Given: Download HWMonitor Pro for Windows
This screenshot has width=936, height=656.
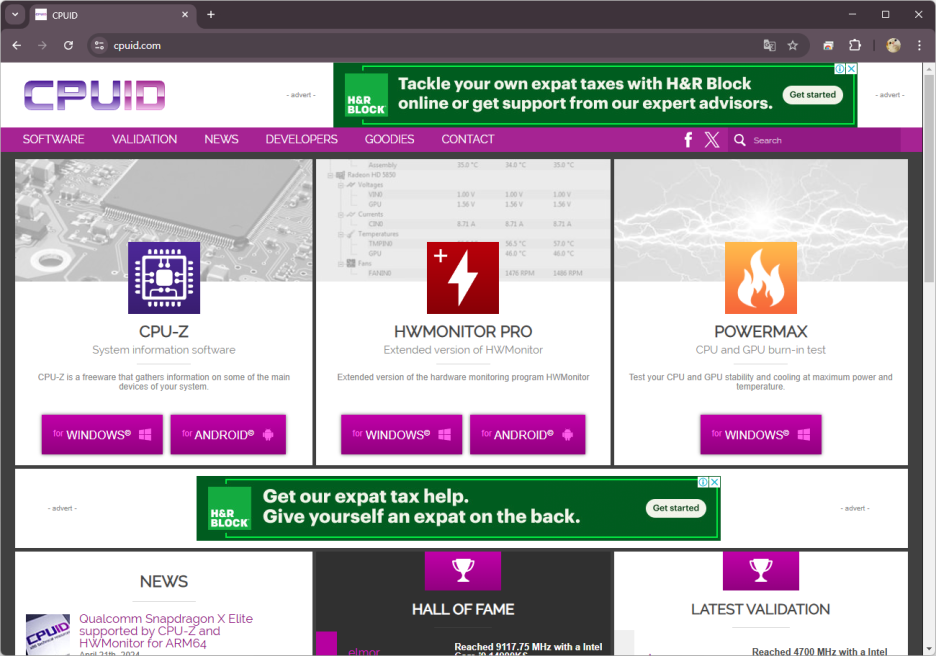Looking at the screenshot, I should 401,435.
